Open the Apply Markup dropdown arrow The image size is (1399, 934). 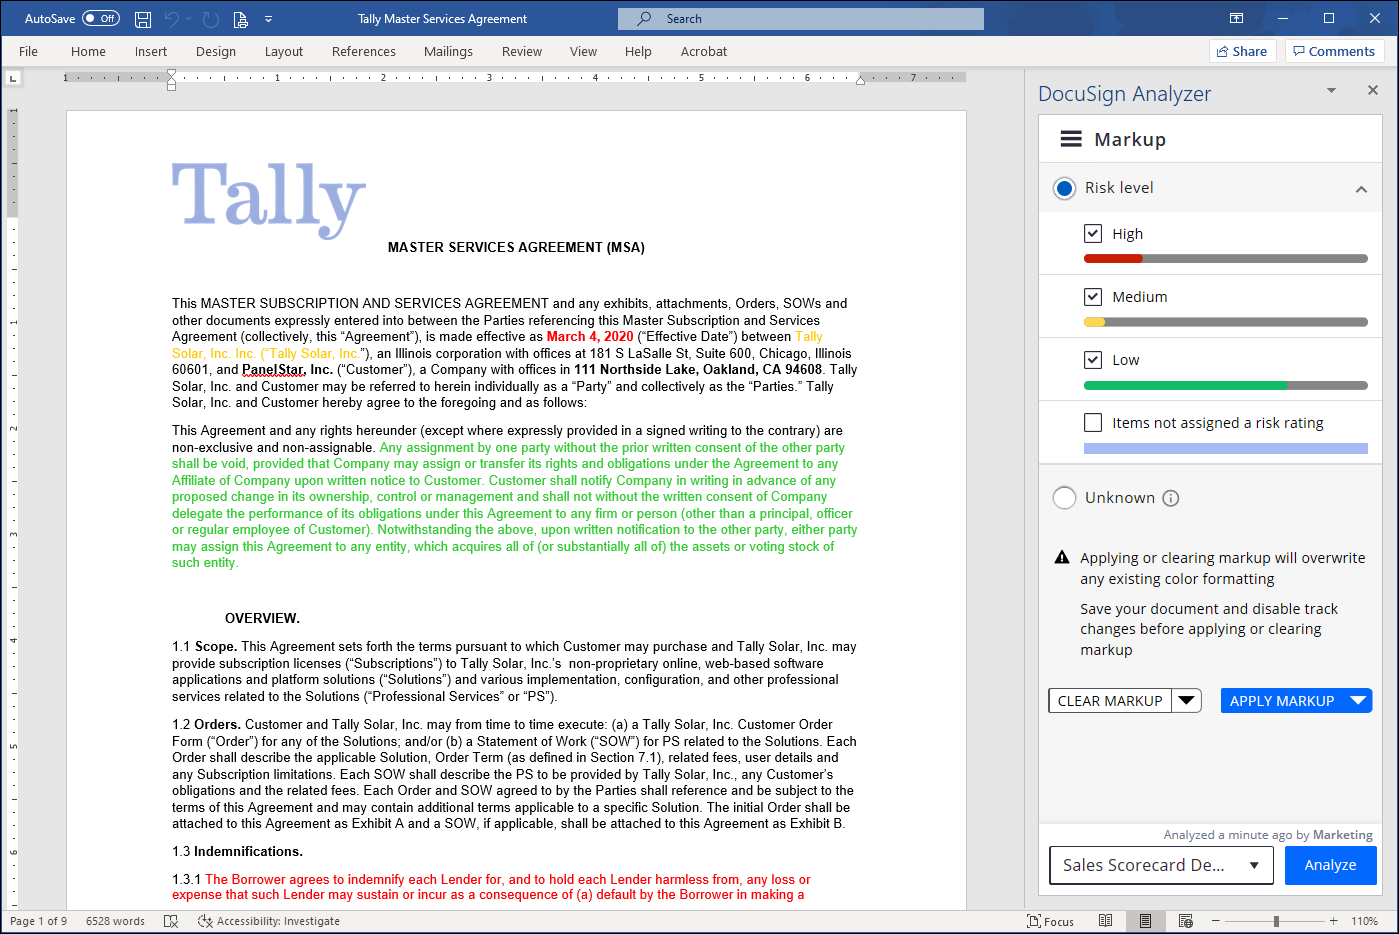1358,700
